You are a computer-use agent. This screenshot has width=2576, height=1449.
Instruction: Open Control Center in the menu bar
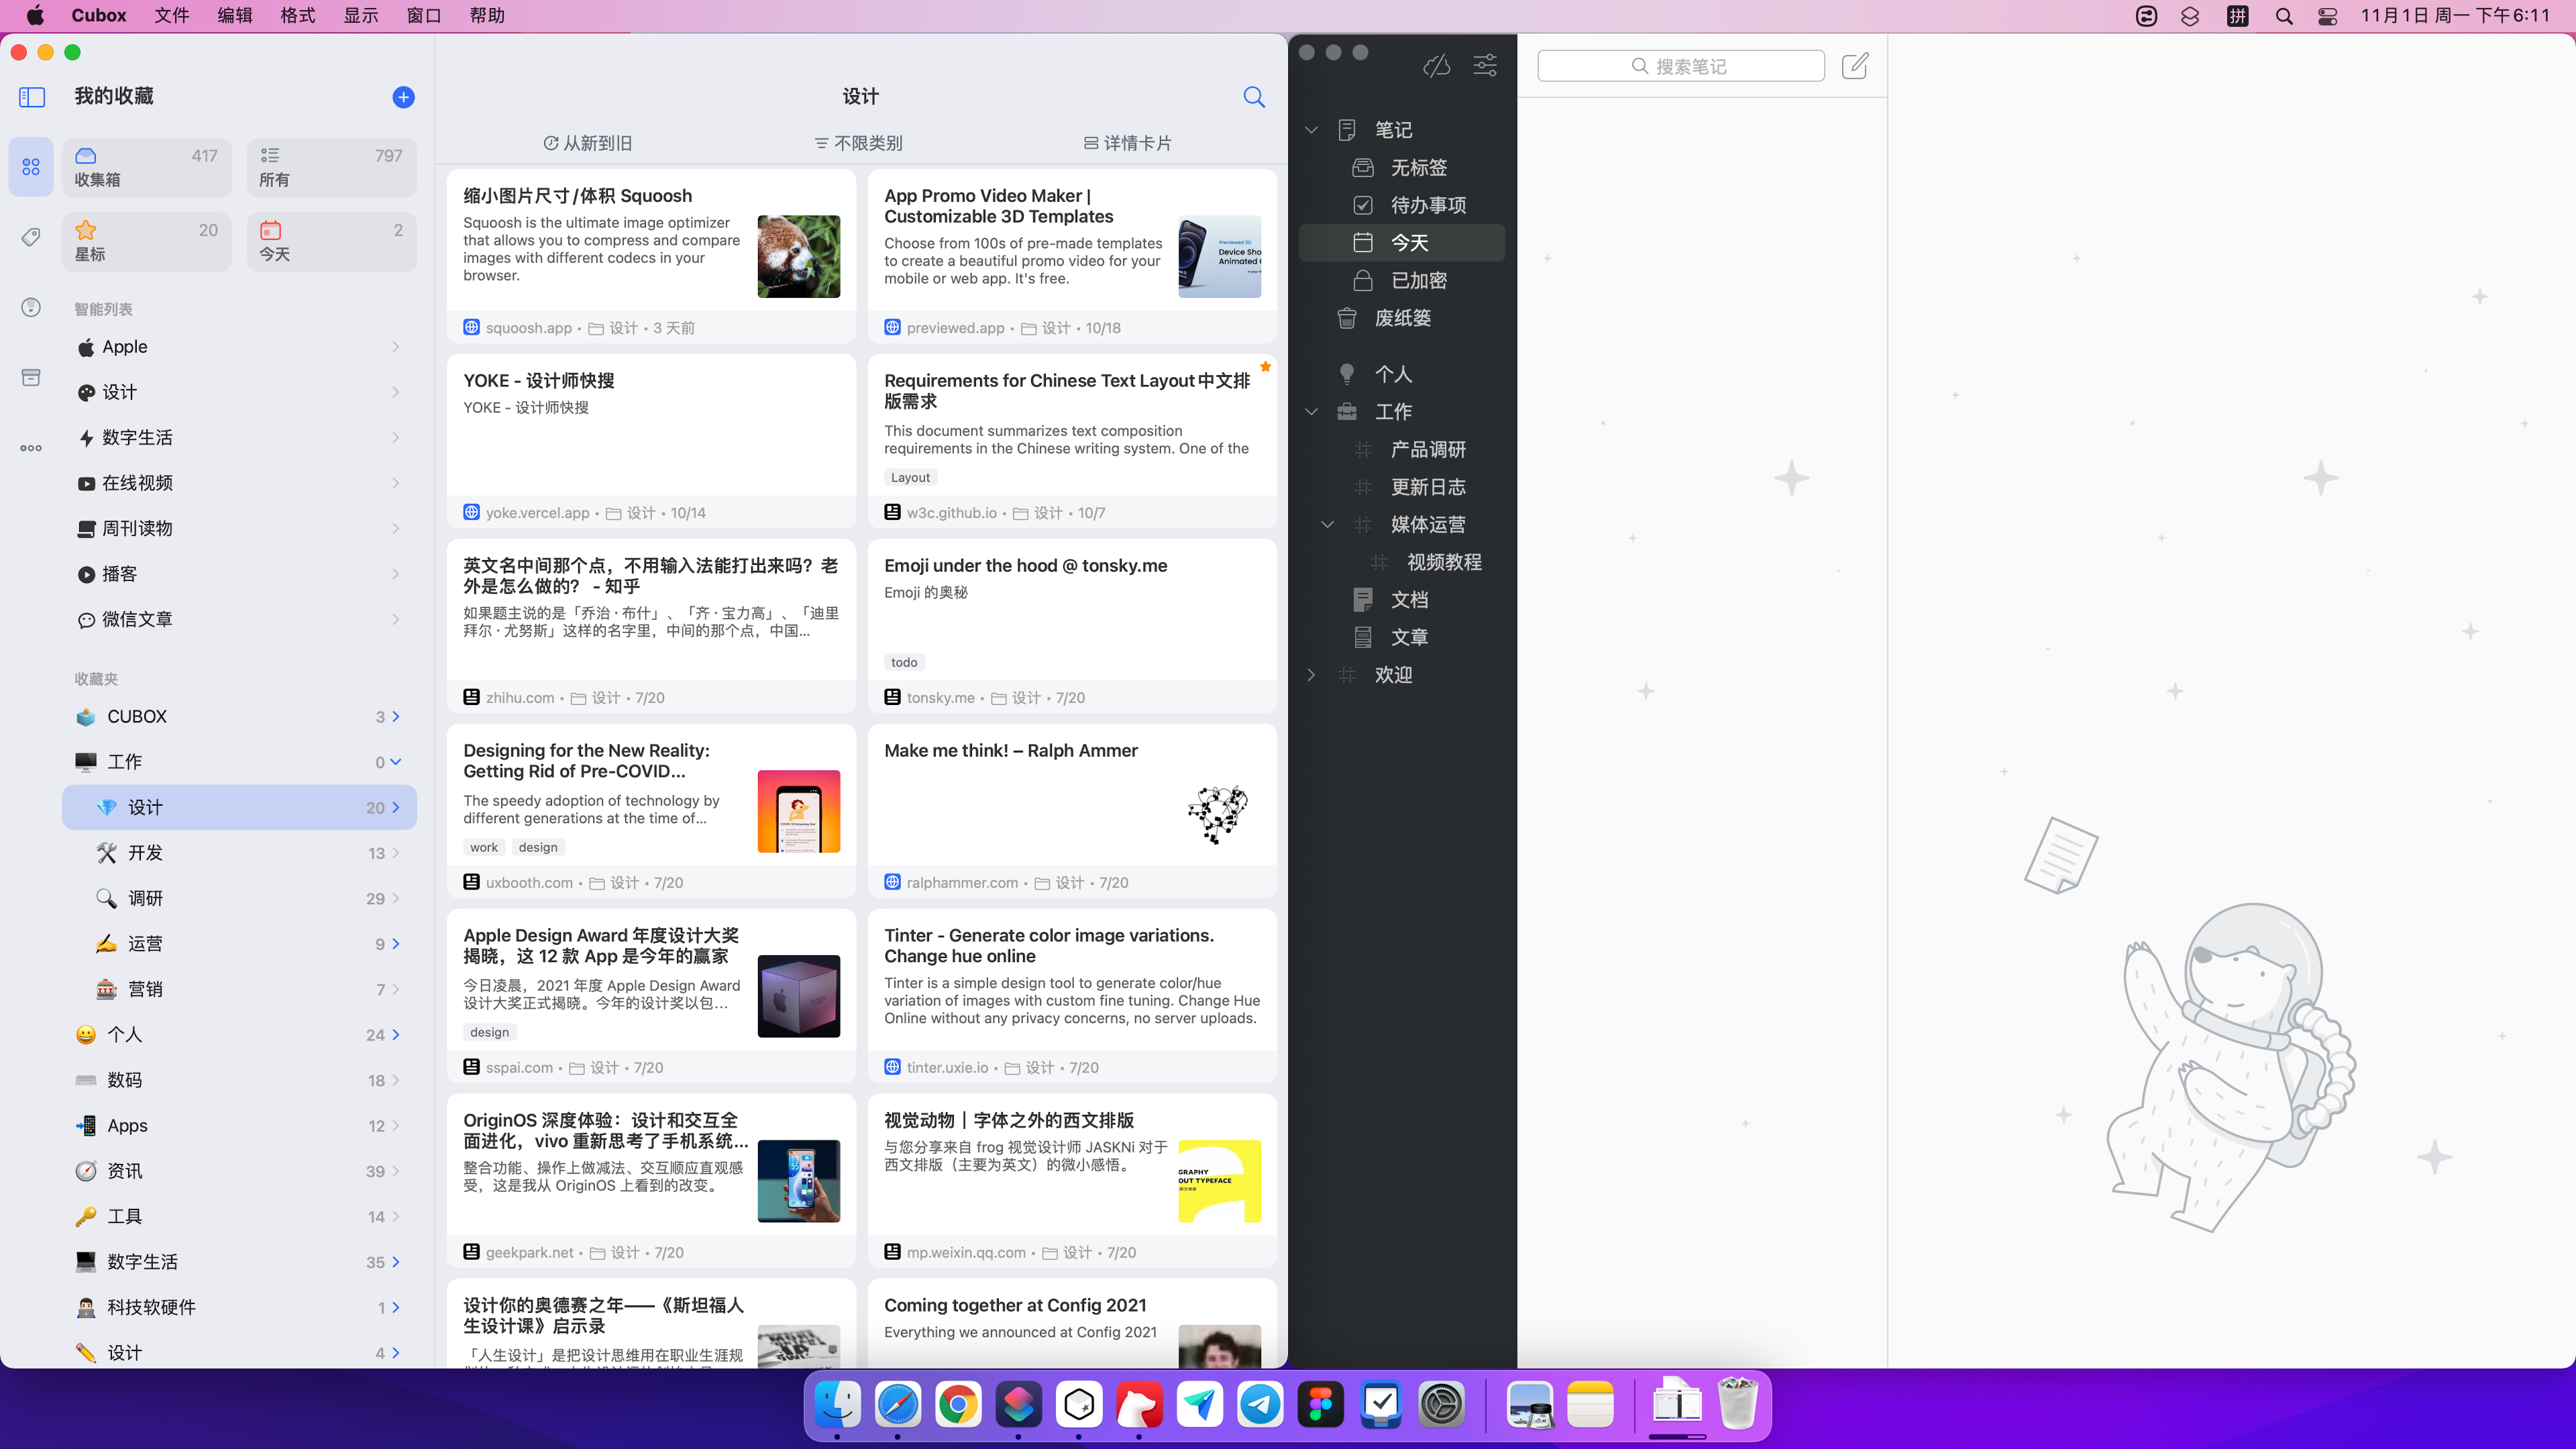tap(2328, 16)
